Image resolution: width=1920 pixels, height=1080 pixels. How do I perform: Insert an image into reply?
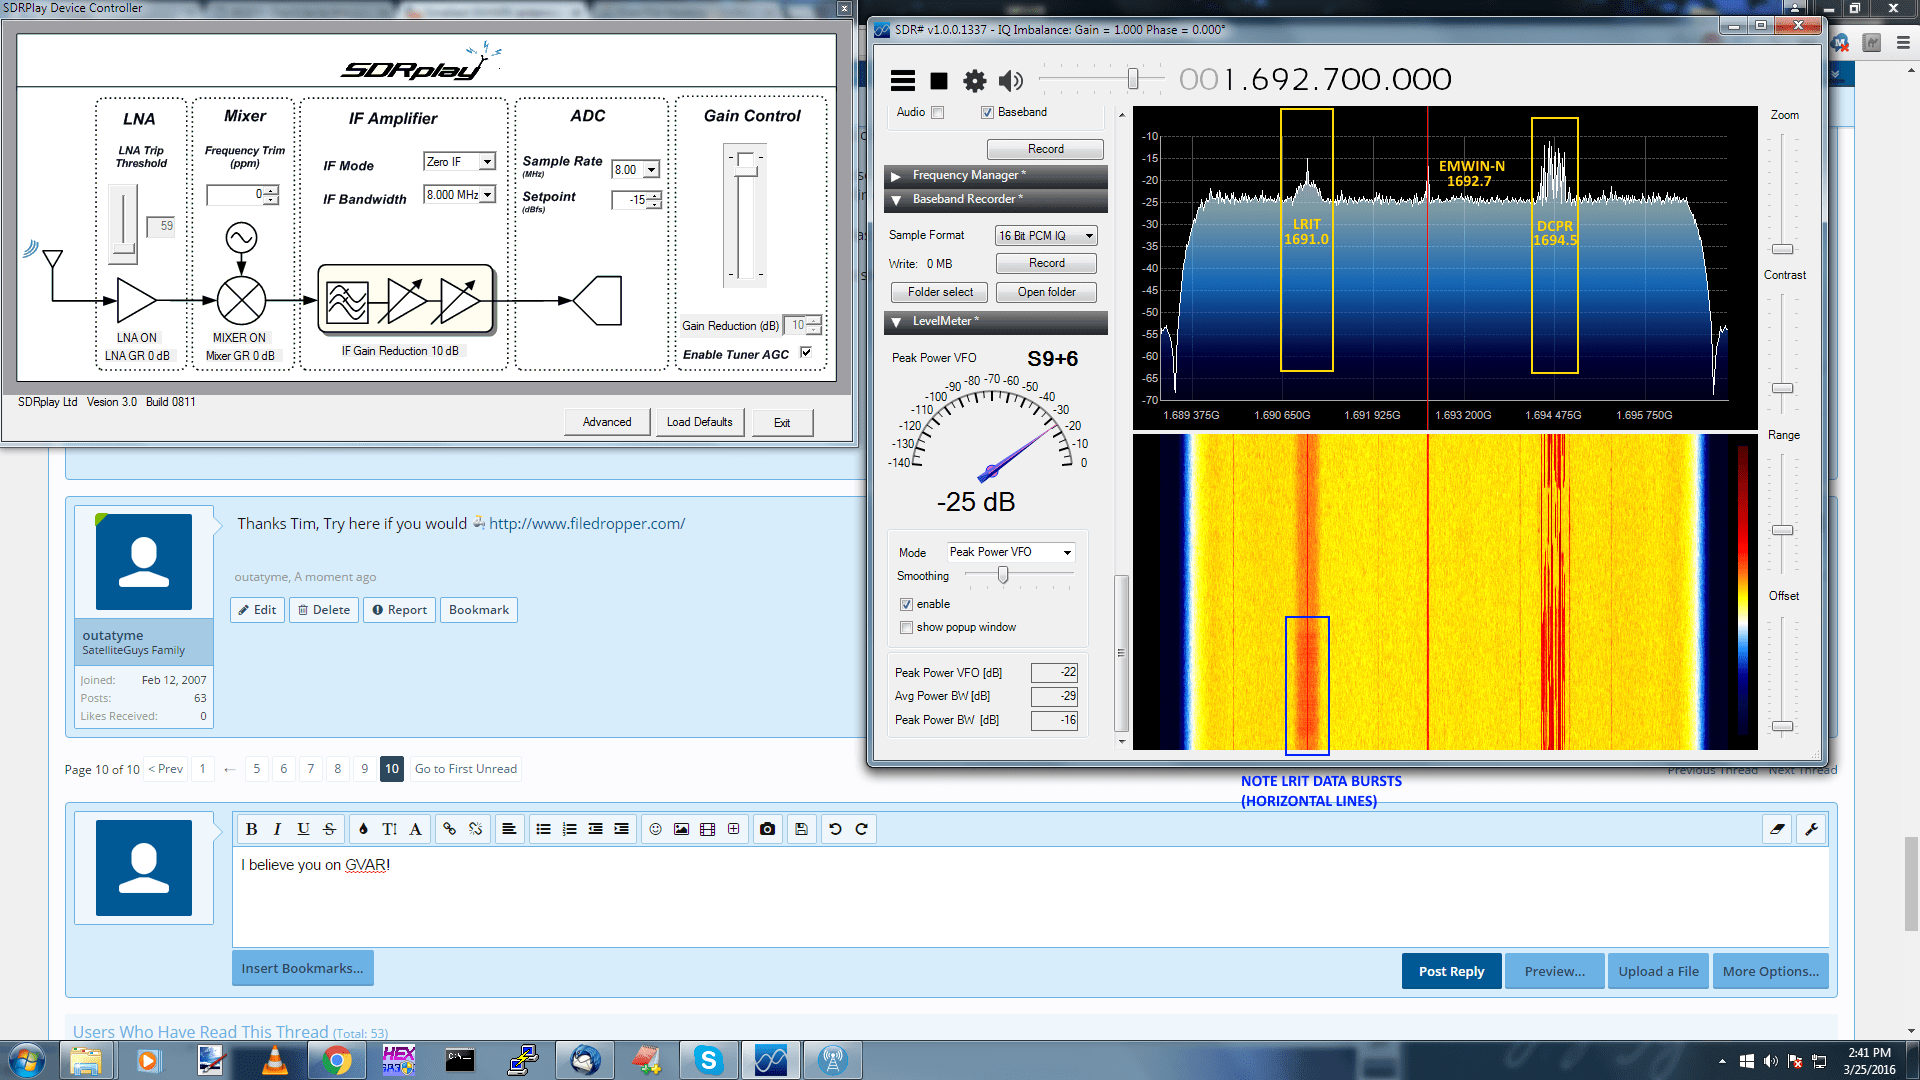tap(681, 829)
